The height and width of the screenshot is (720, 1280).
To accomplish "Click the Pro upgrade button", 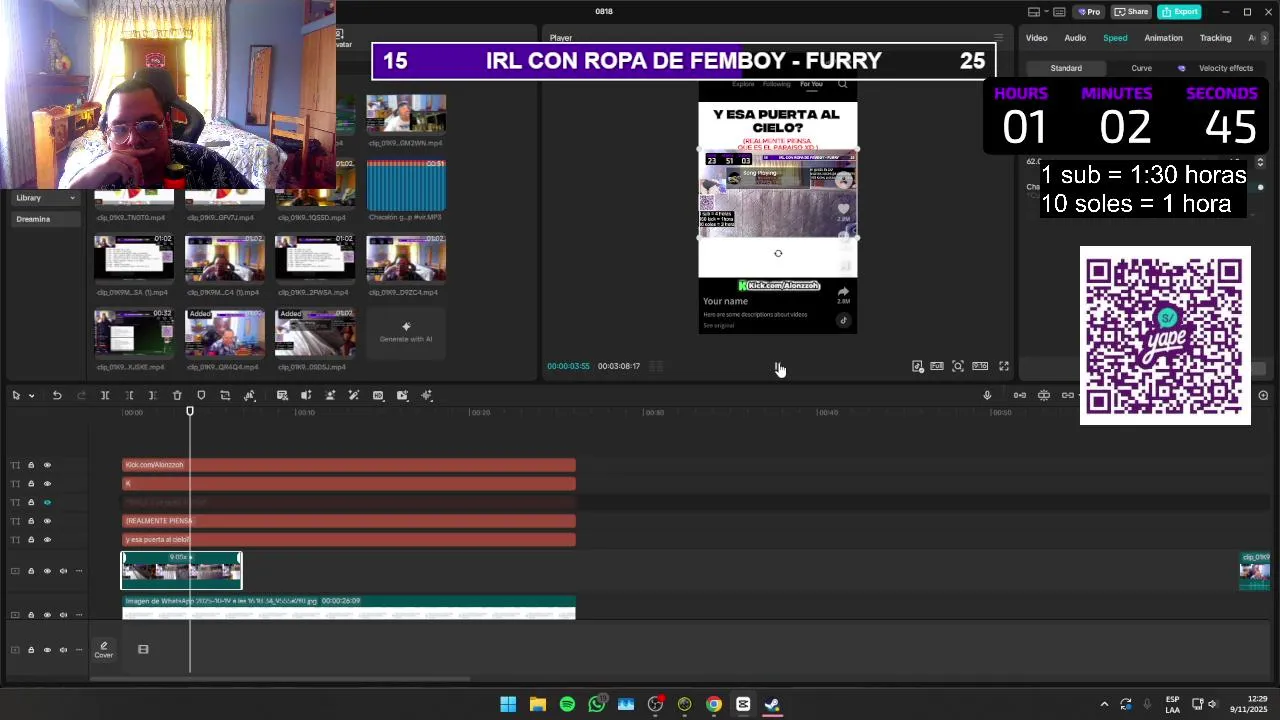I will (x=1088, y=12).
